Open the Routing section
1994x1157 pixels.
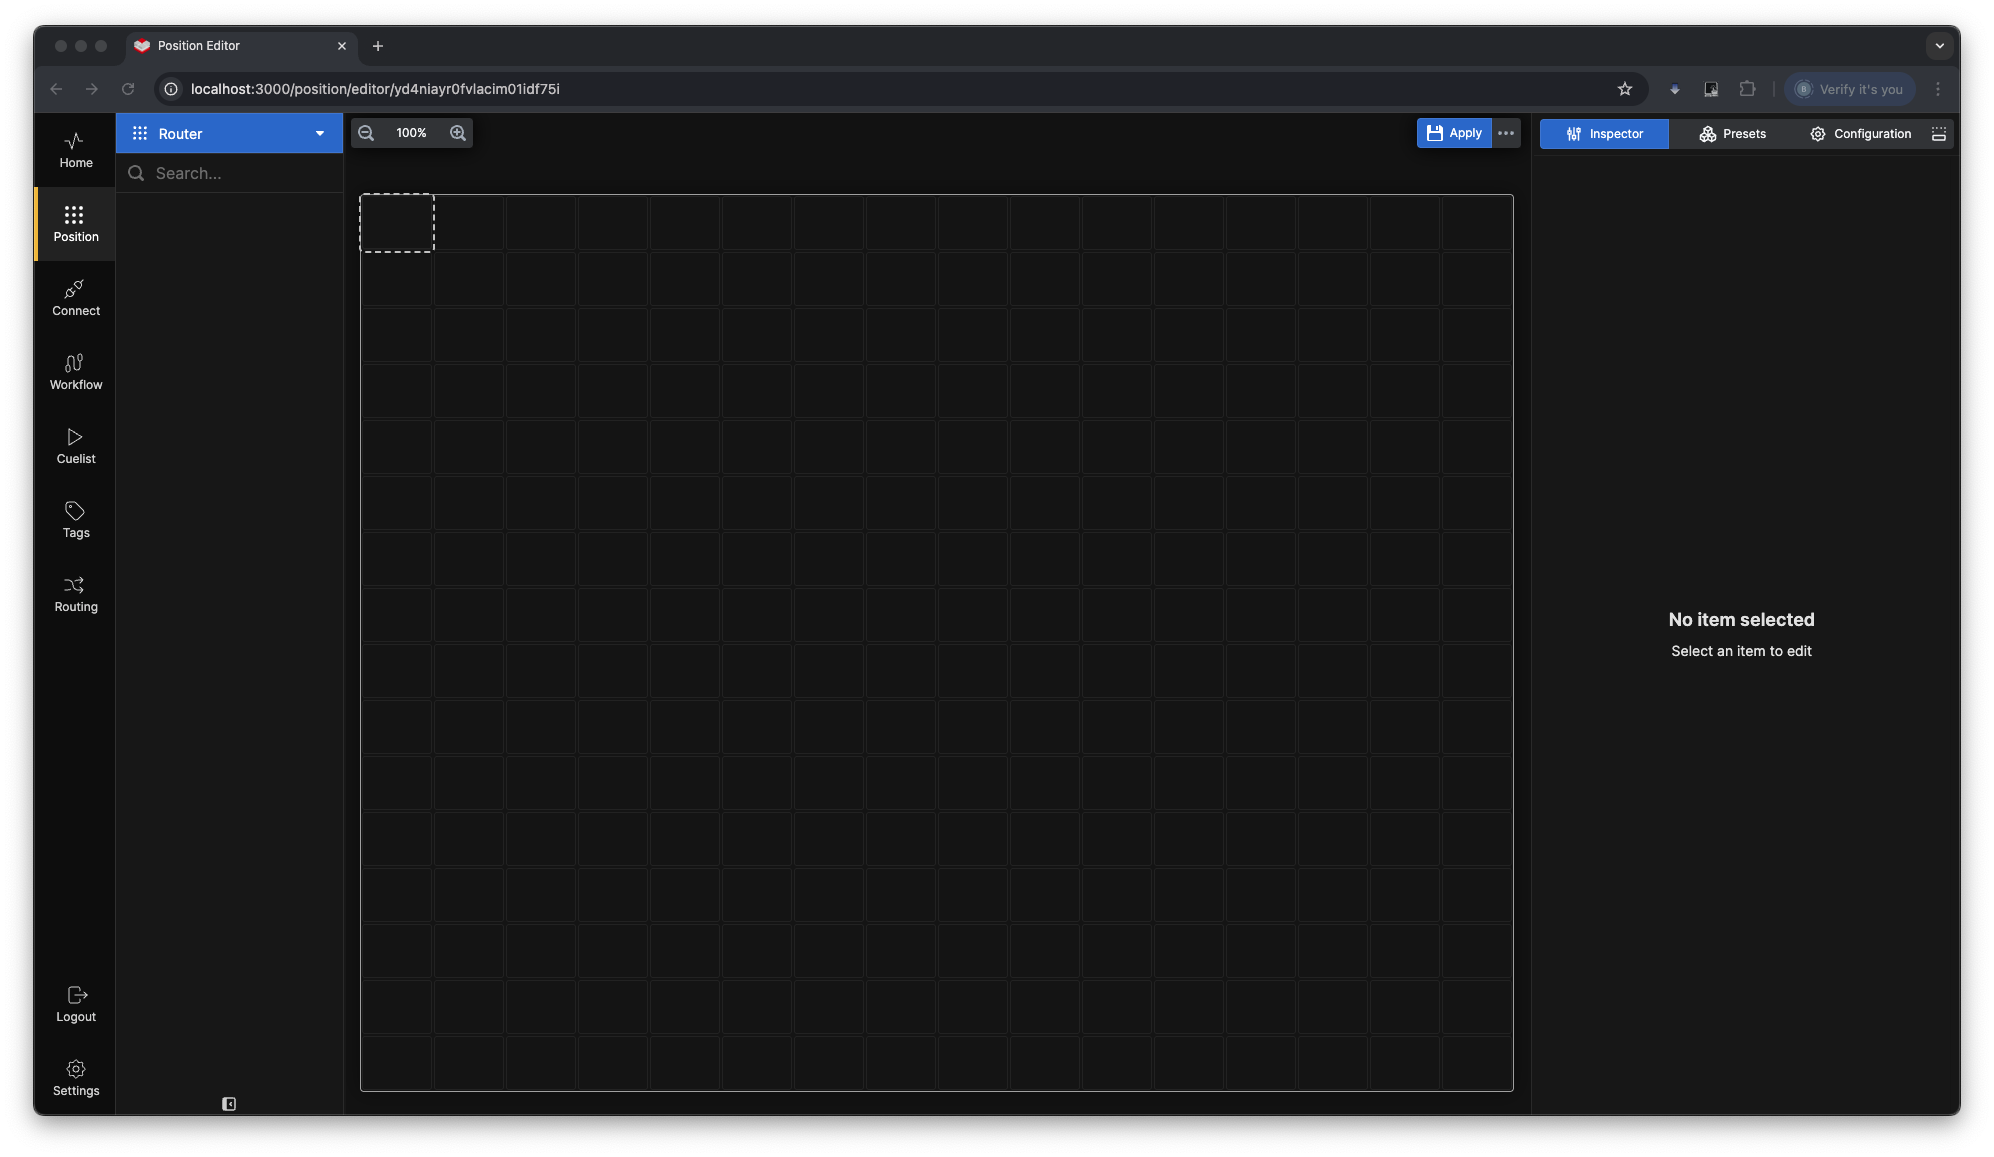pyautogui.click(x=75, y=594)
